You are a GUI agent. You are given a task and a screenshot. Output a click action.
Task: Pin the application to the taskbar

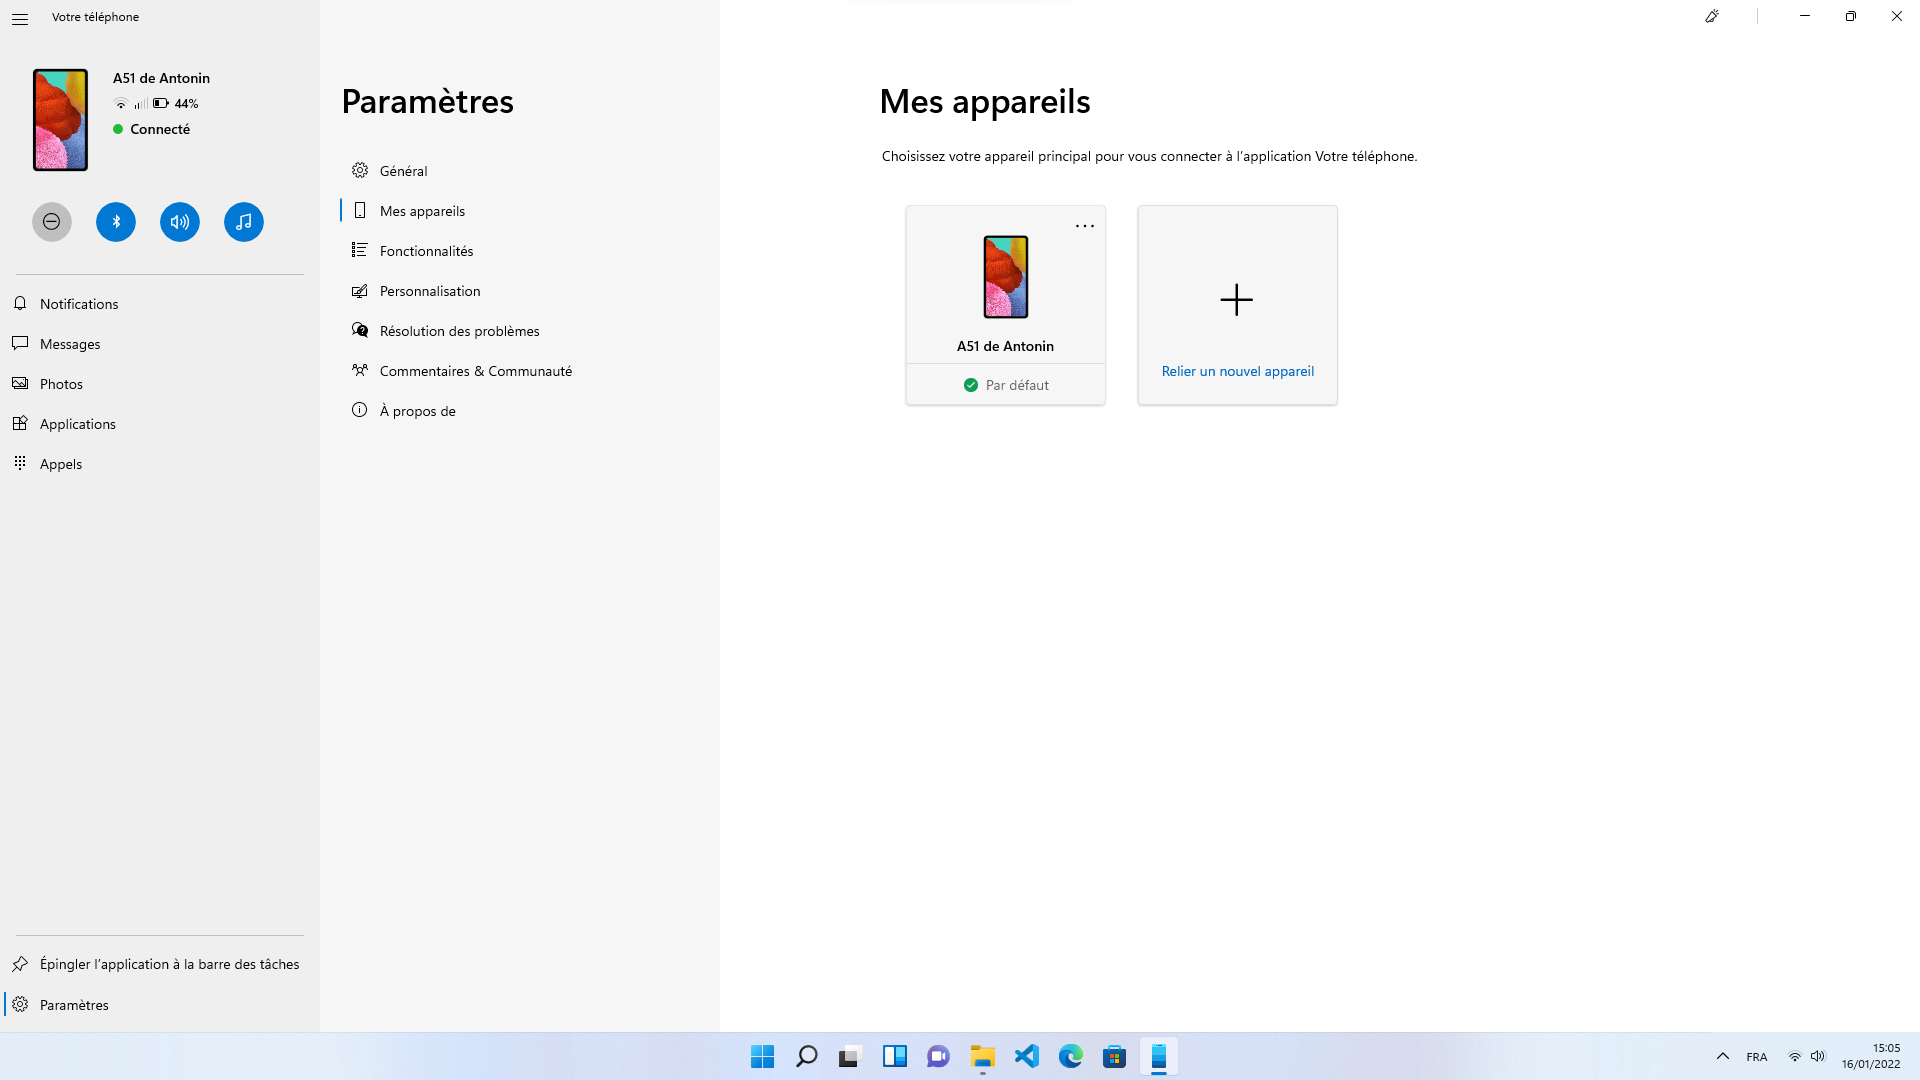tap(160, 964)
